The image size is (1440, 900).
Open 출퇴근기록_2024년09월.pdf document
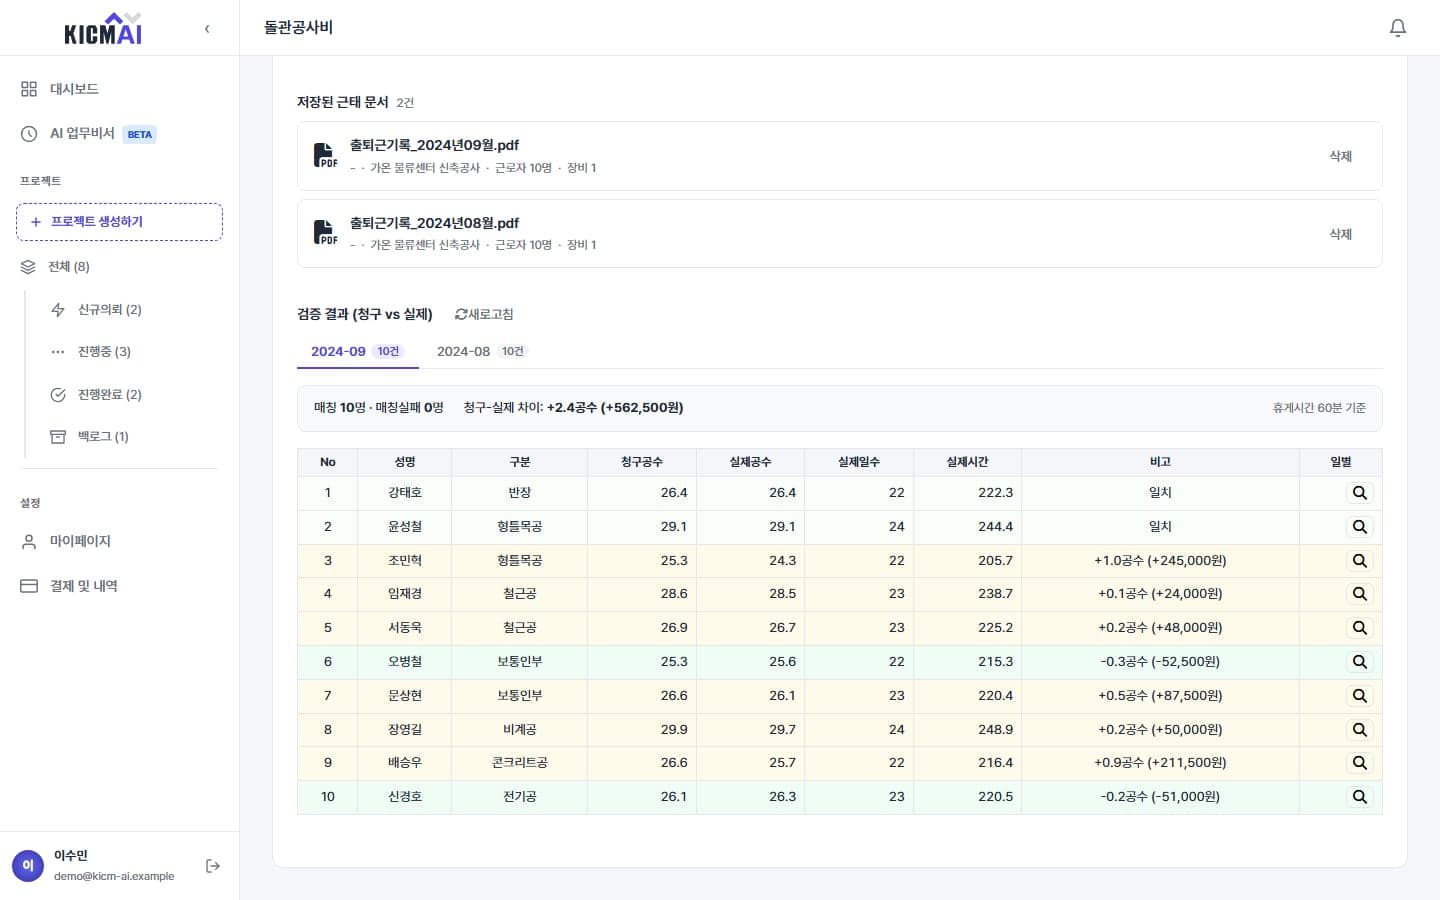click(x=434, y=145)
